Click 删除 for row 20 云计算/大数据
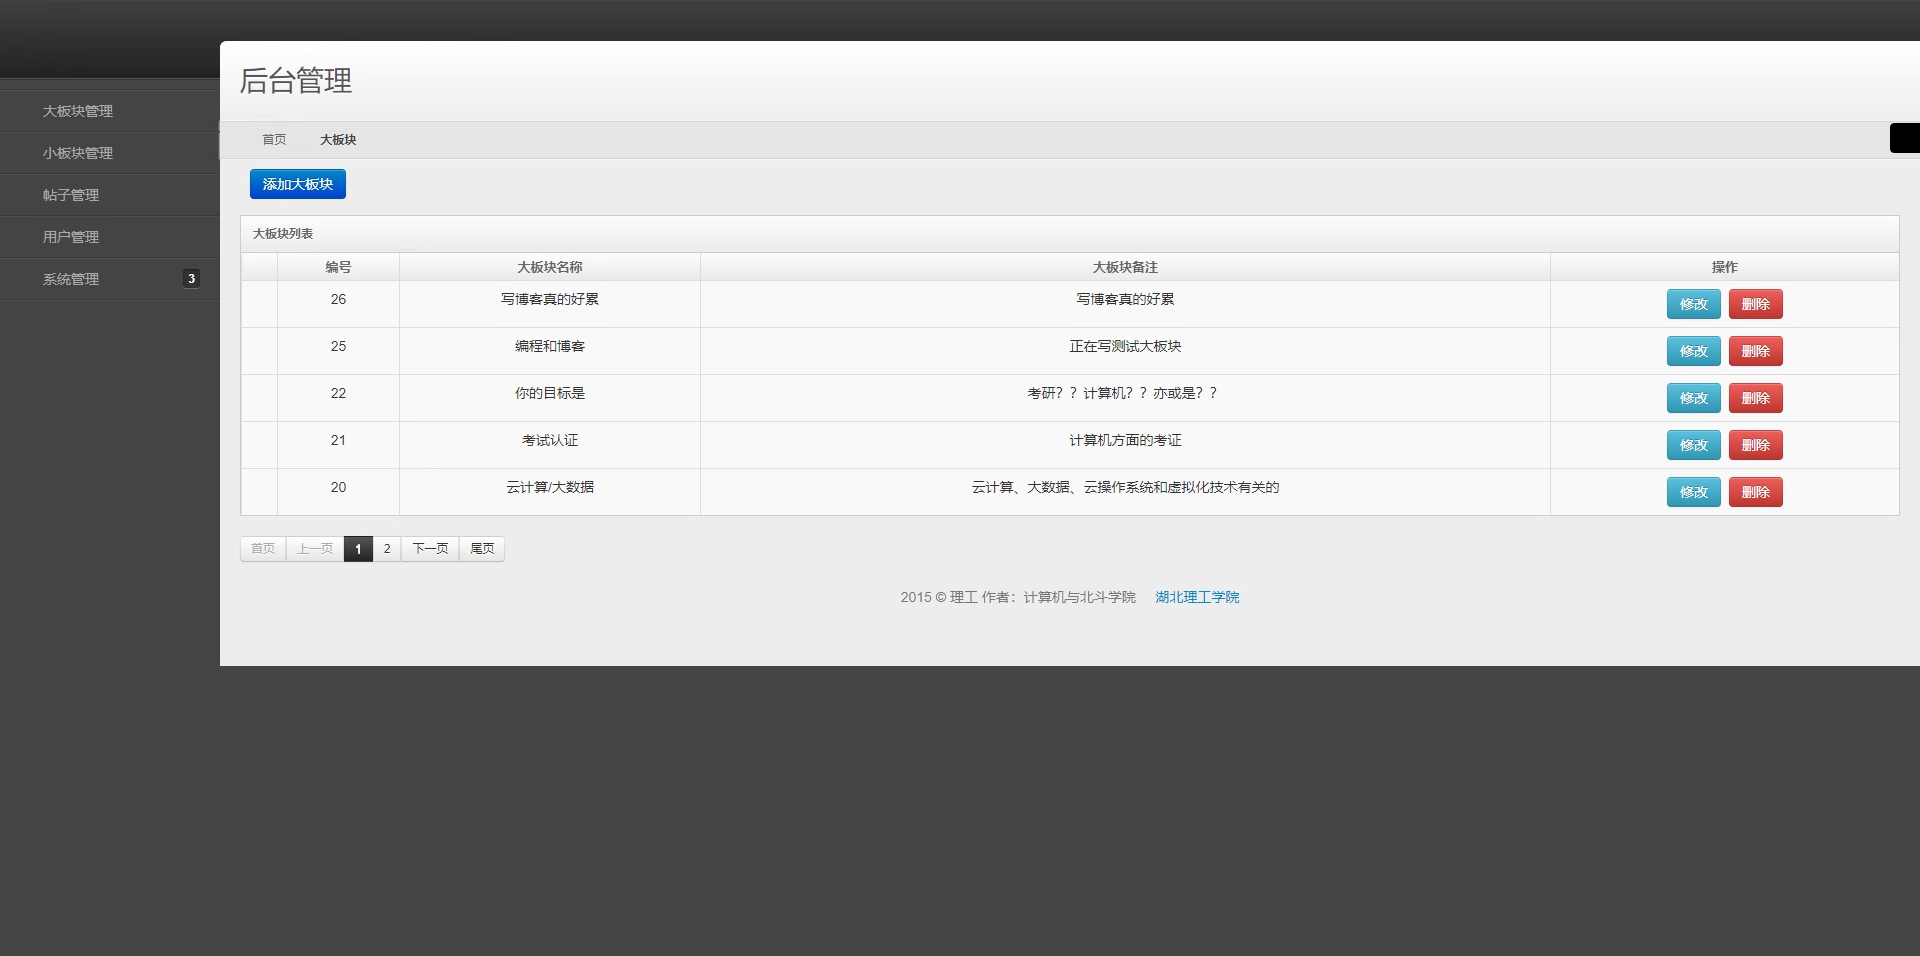The height and width of the screenshot is (956, 1920). (x=1755, y=492)
